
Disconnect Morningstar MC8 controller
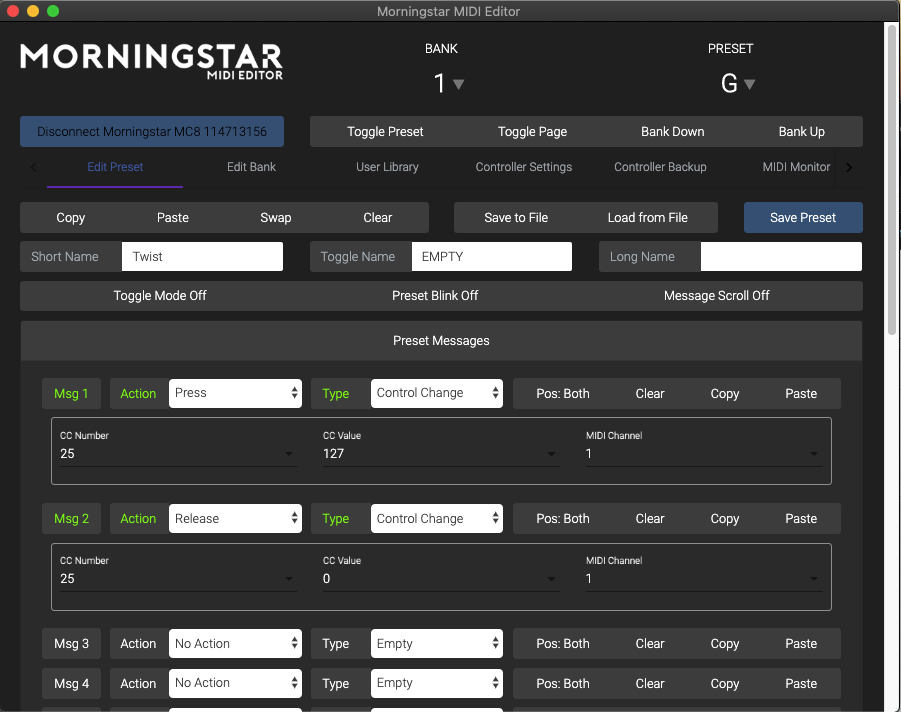coord(152,132)
